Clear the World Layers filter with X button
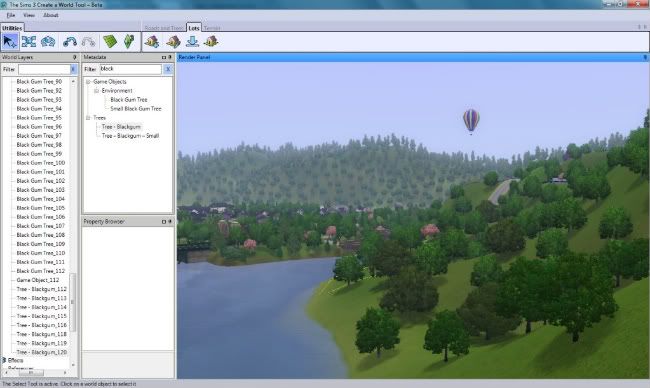This screenshot has width=650, height=388. pyautogui.click(x=73, y=69)
